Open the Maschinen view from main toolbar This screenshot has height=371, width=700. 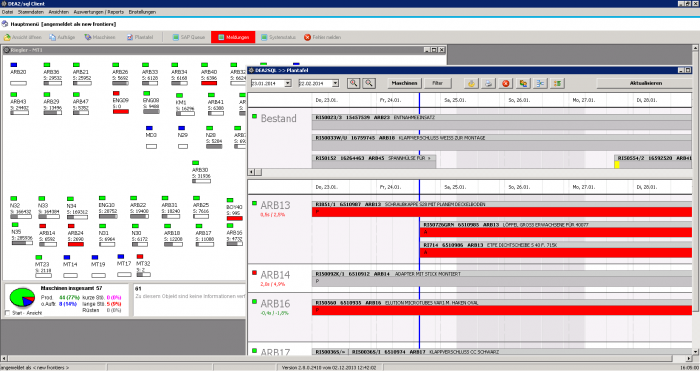[100, 37]
